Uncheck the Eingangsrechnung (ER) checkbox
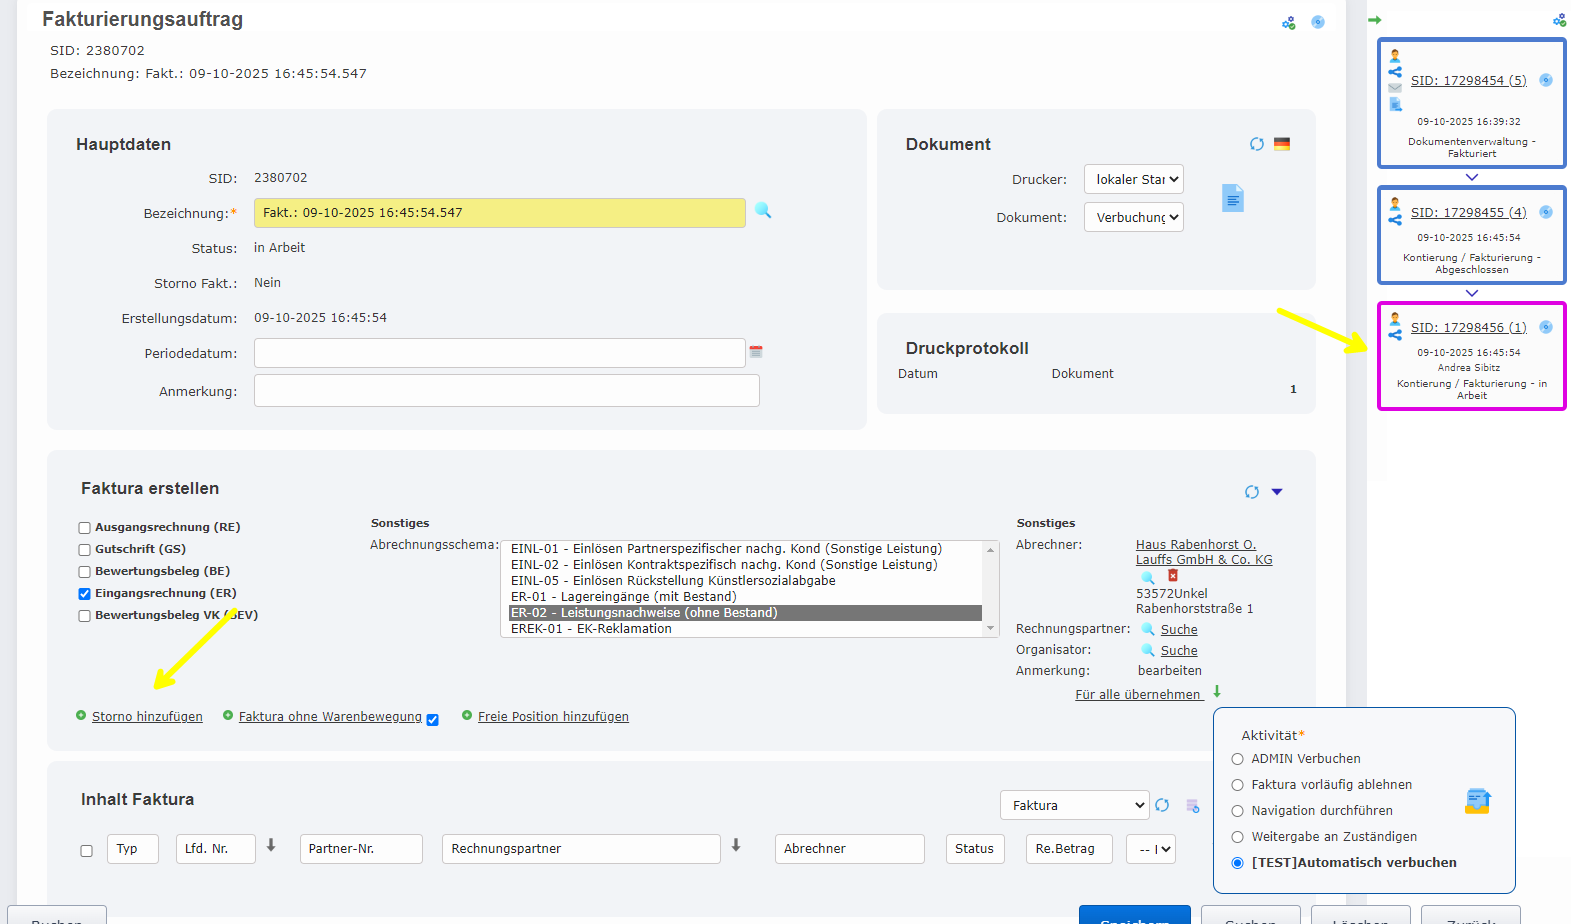Image resolution: width=1571 pixels, height=924 pixels. coord(85,594)
